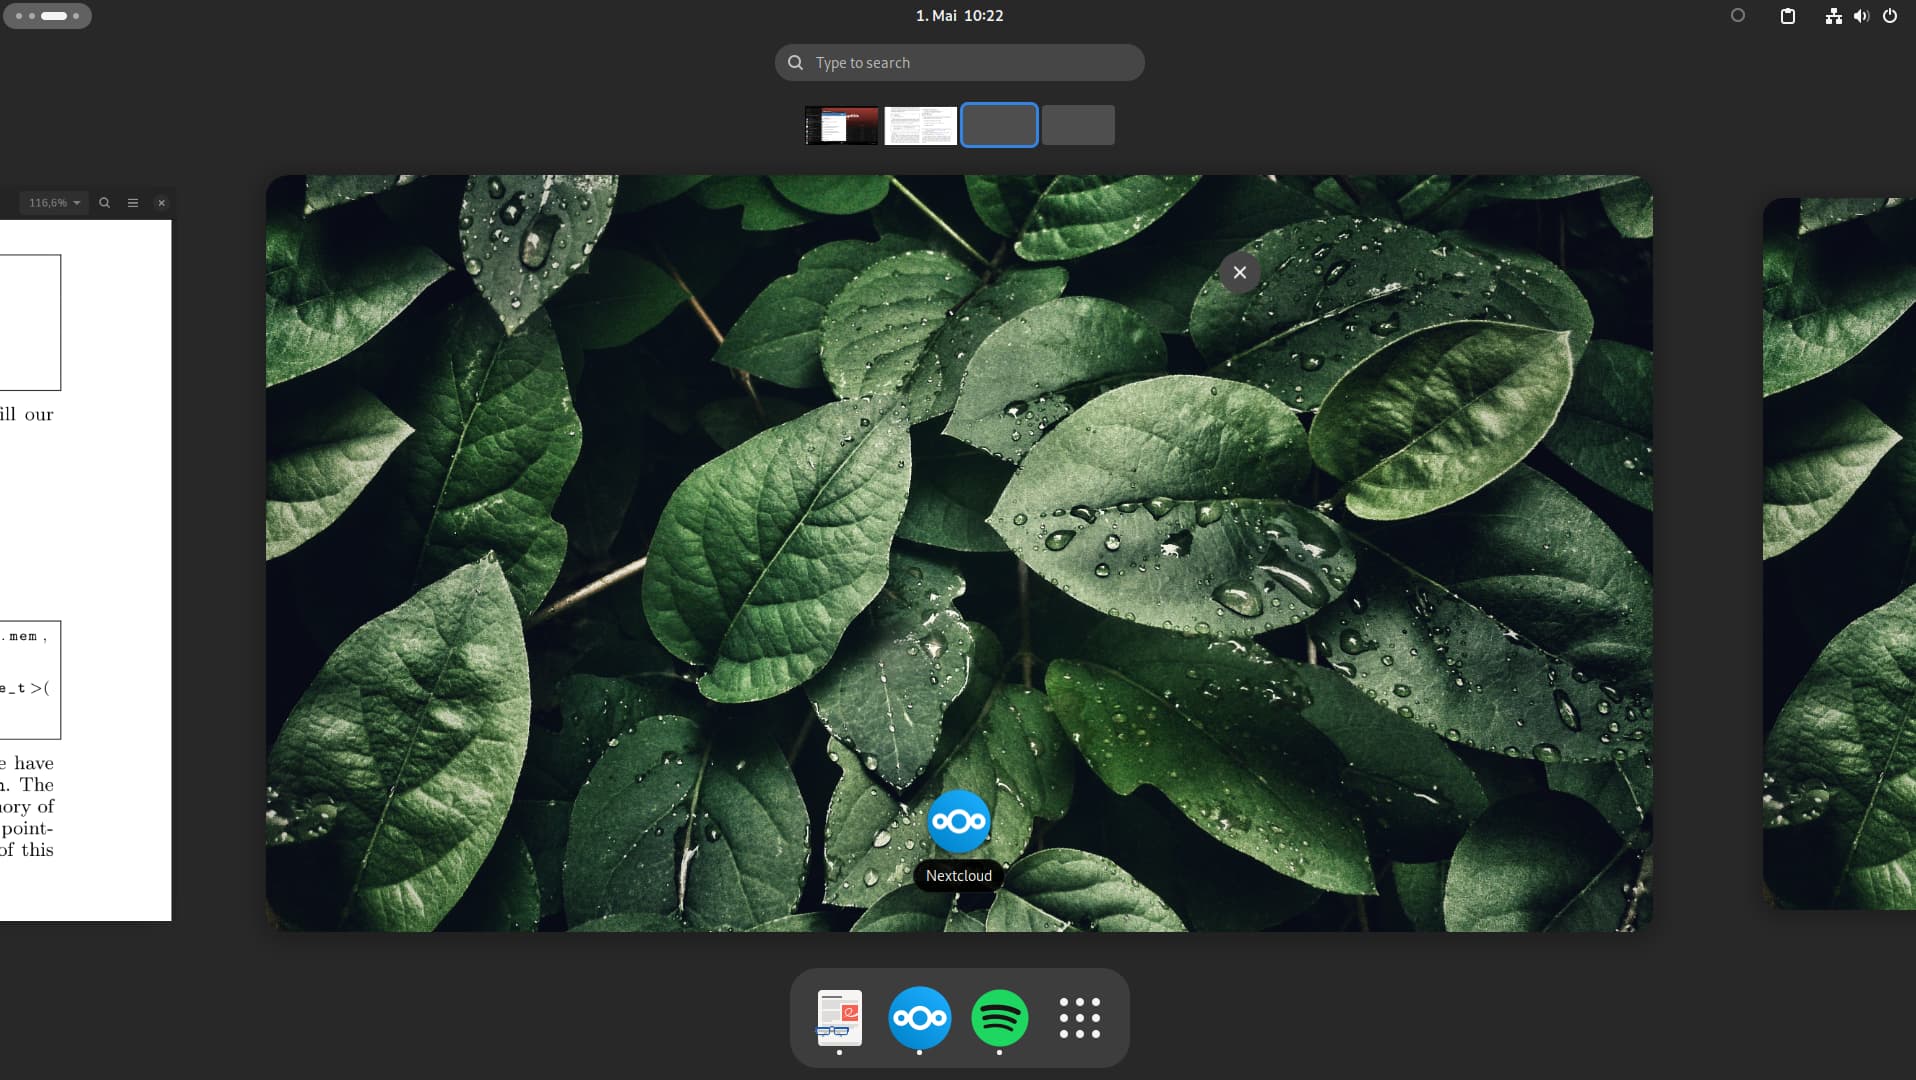Click the grey circle tray icon
This screenshot has width=1916, height=1080.
1737,16
